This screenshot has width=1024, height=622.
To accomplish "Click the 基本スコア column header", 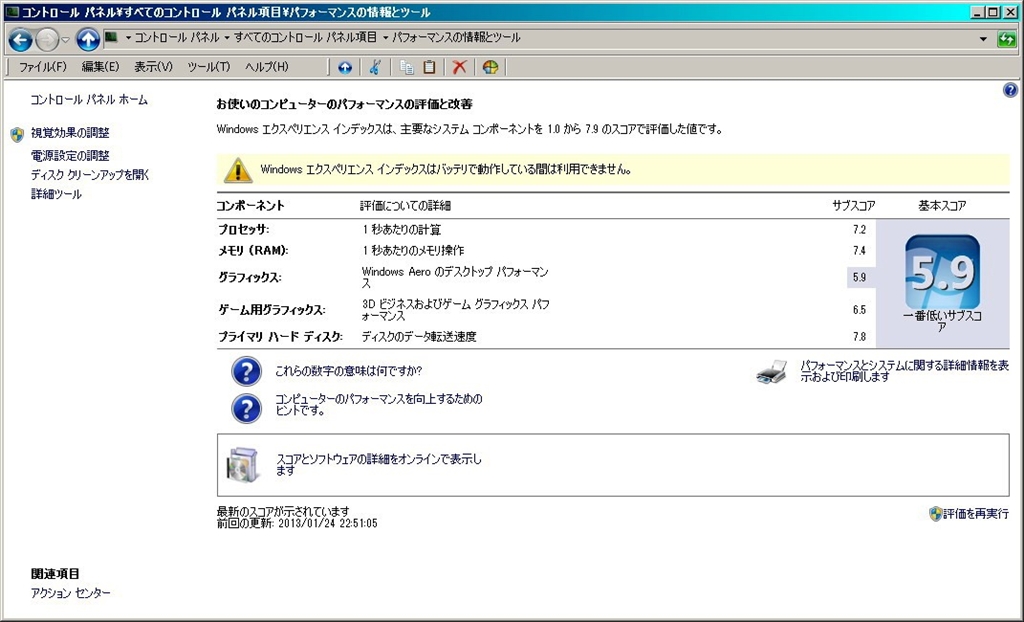I will tap(942, 206).
